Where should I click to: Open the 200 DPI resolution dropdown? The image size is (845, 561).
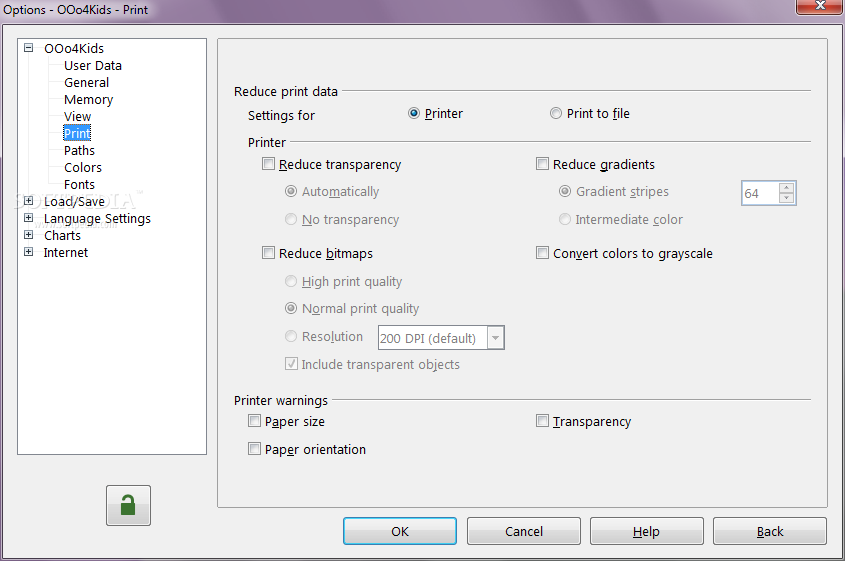coord(495,338)
